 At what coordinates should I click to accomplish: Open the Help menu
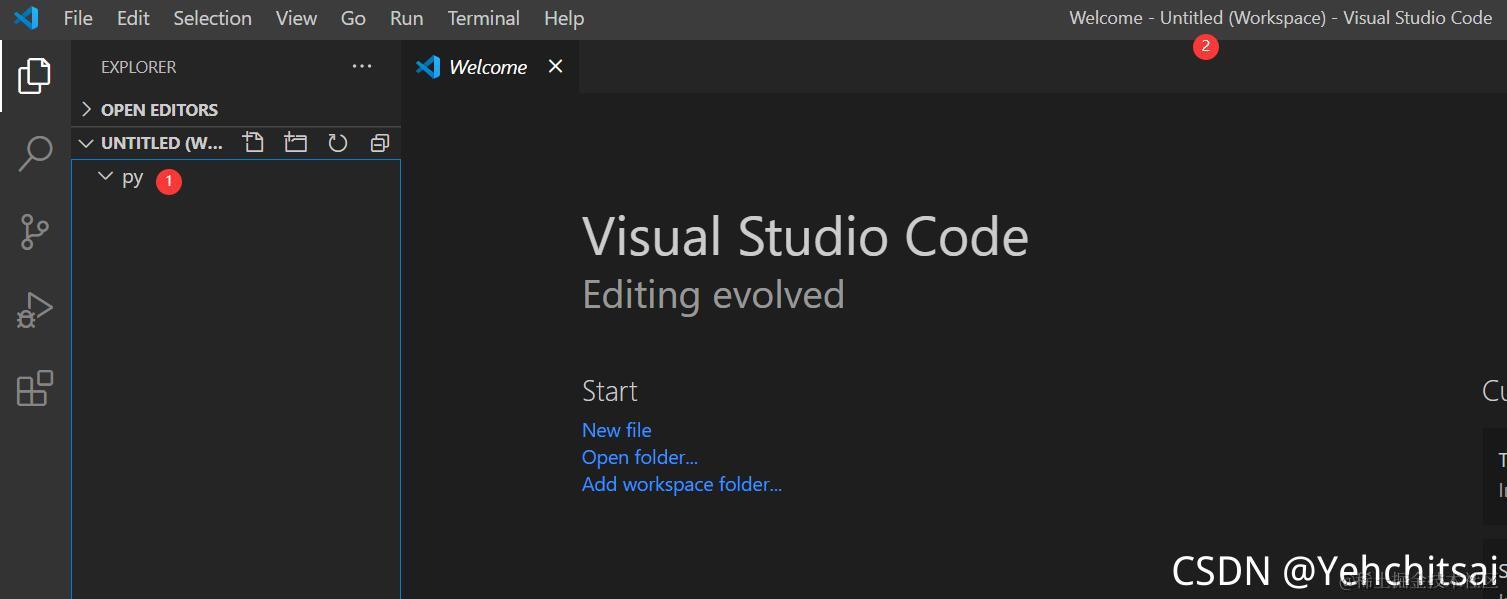pyautogui.click(x=564, y=18)
